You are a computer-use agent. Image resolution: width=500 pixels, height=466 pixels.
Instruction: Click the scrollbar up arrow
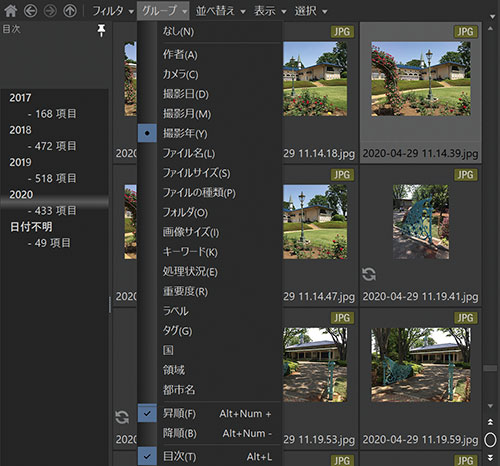(x=490, y=29)
